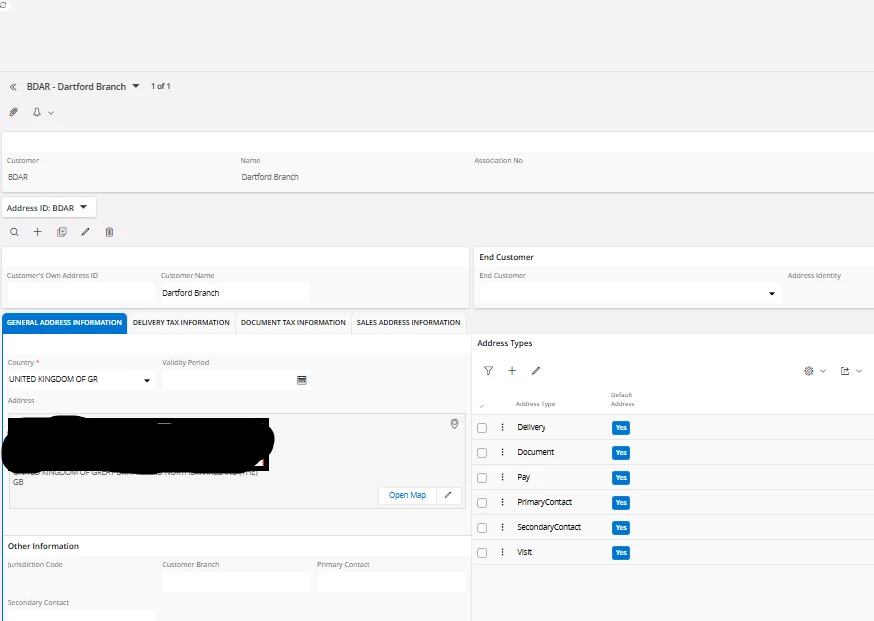Open the Document row three-dot menu
This screenshot has width=874, height=621.
502,452
